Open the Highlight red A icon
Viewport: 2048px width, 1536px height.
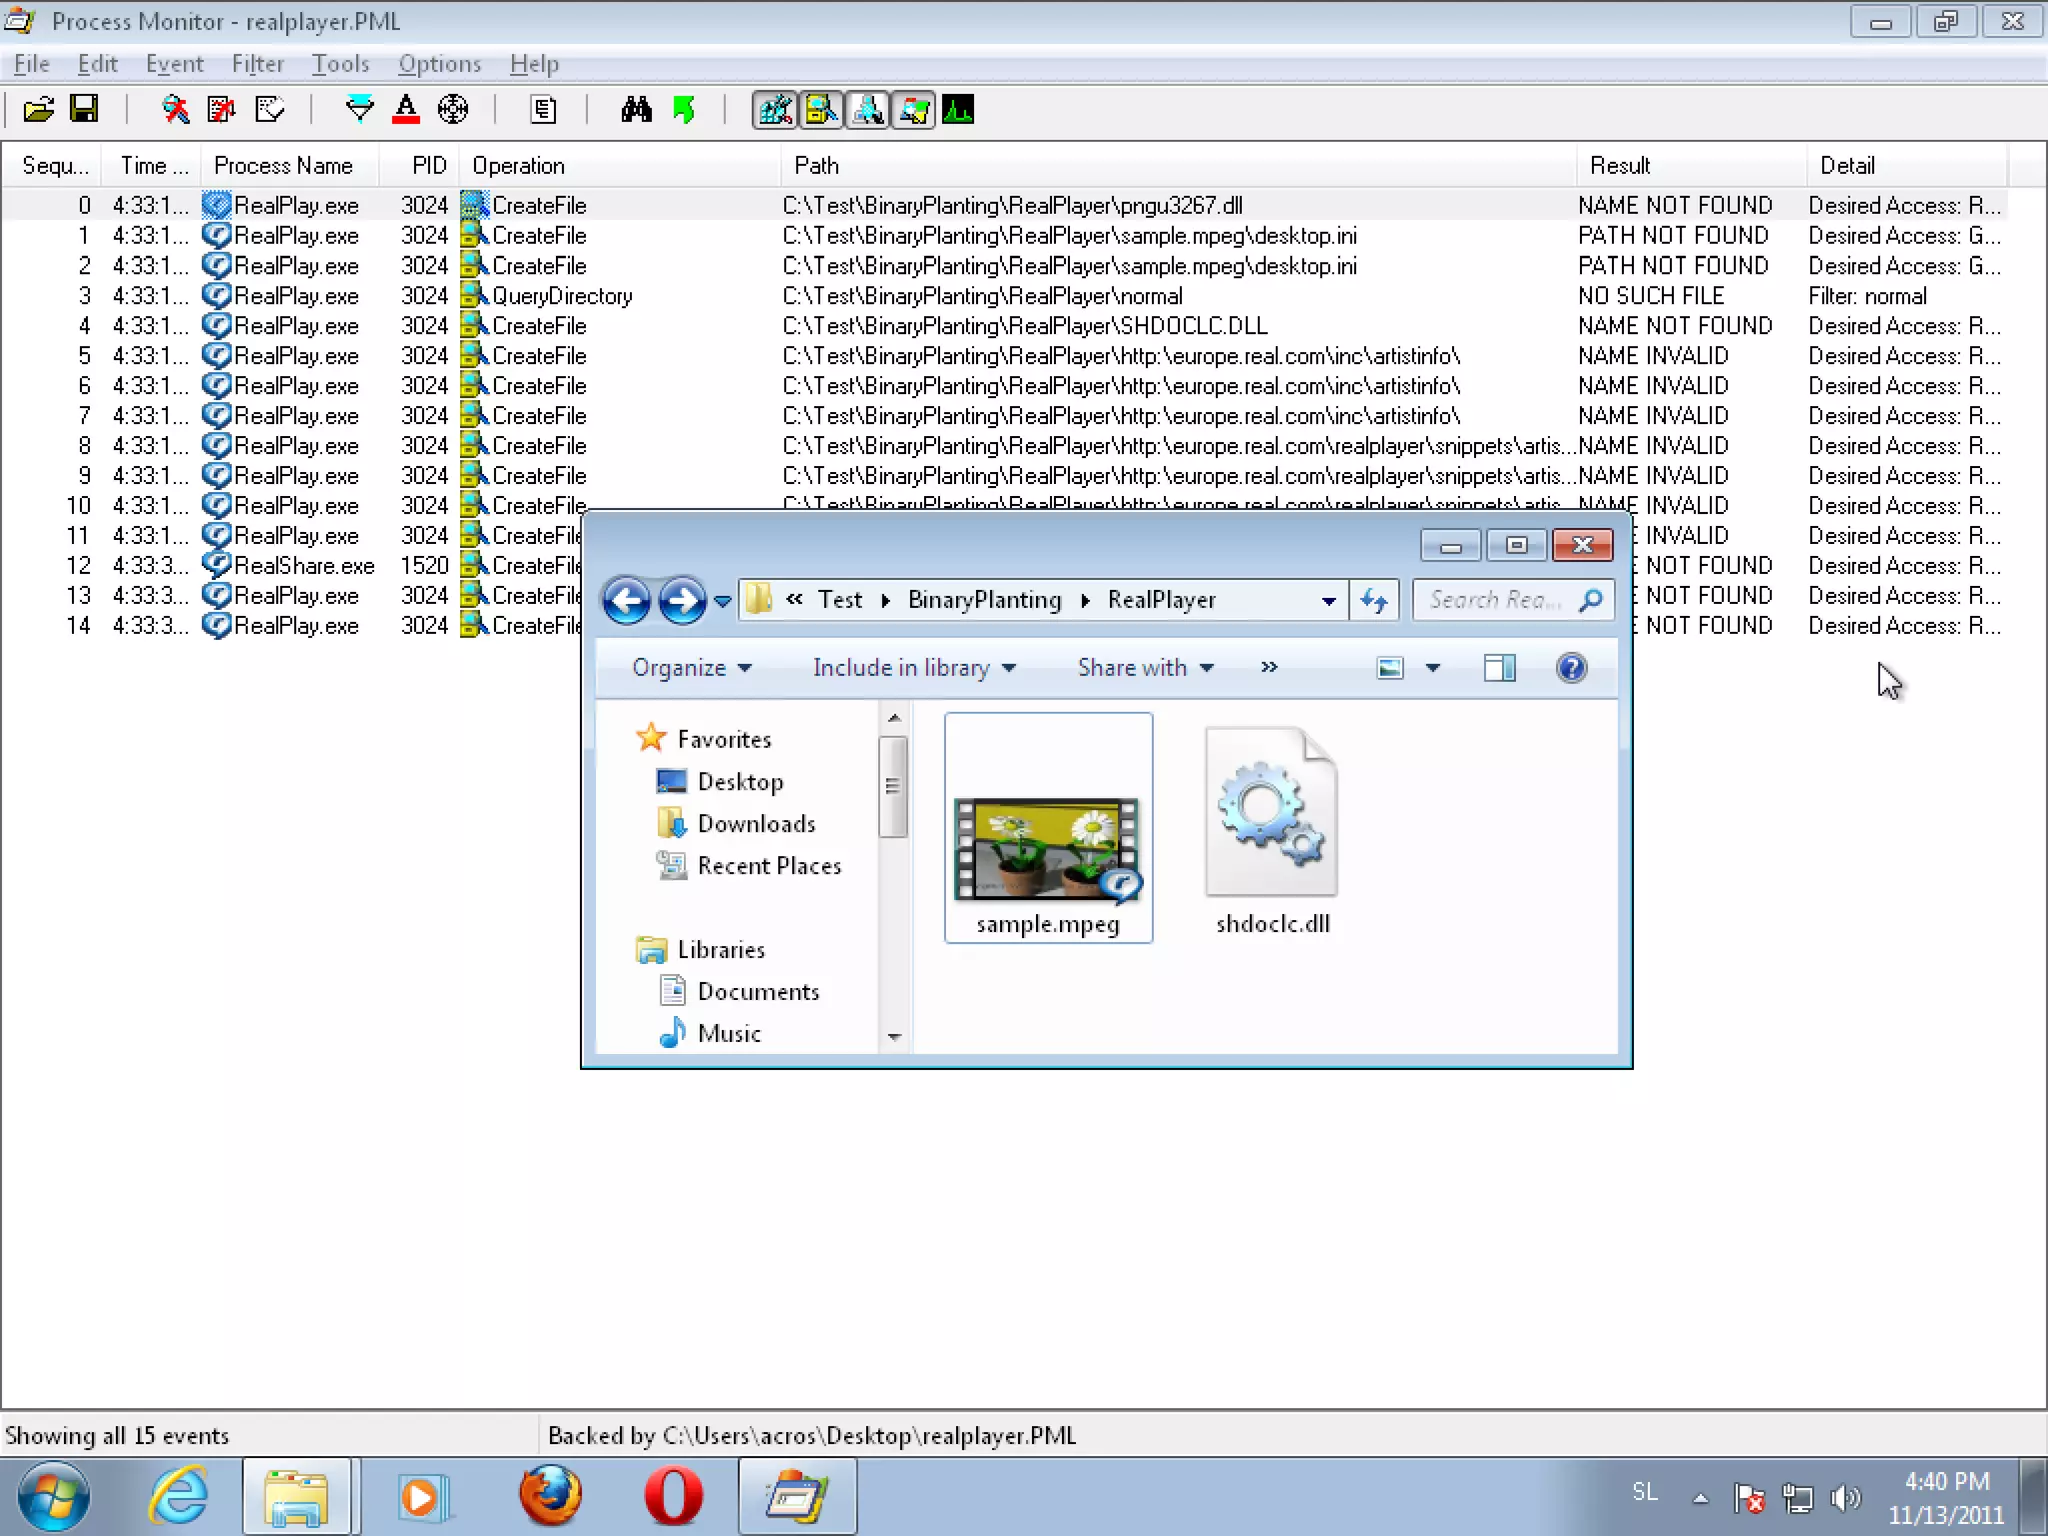click(405, 109)
